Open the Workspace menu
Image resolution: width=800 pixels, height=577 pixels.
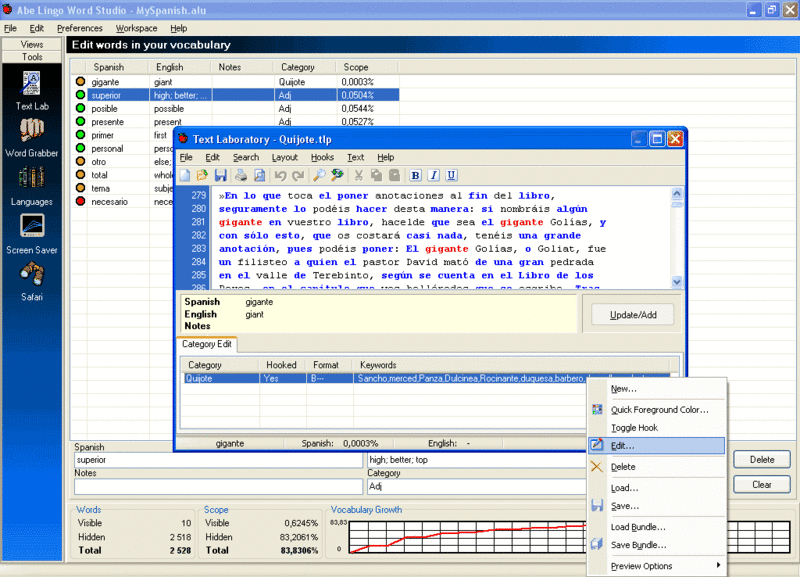[x=136, y=28]
